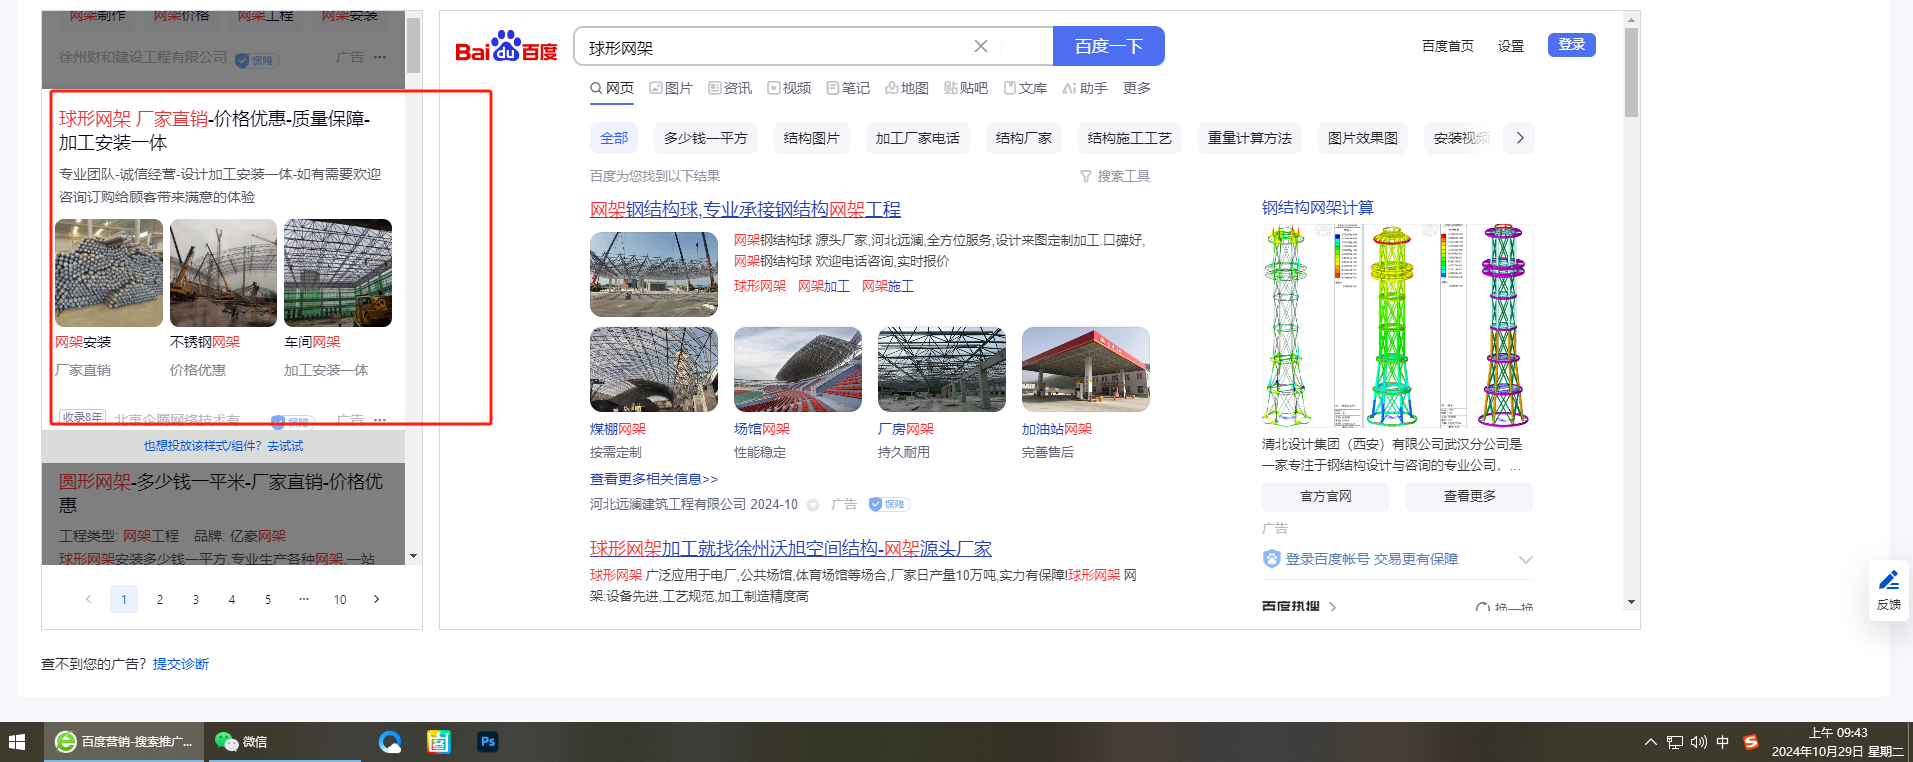Expand the 百度热搜 section arrow

tap(1333, 607)
